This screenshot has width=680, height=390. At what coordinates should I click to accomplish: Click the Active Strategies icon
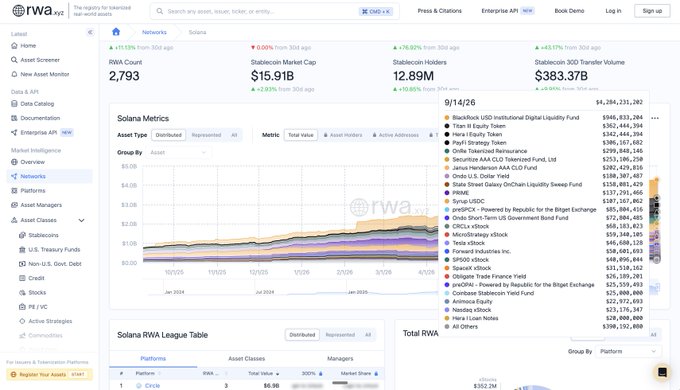pyautogui.click(x=22, y=321)
